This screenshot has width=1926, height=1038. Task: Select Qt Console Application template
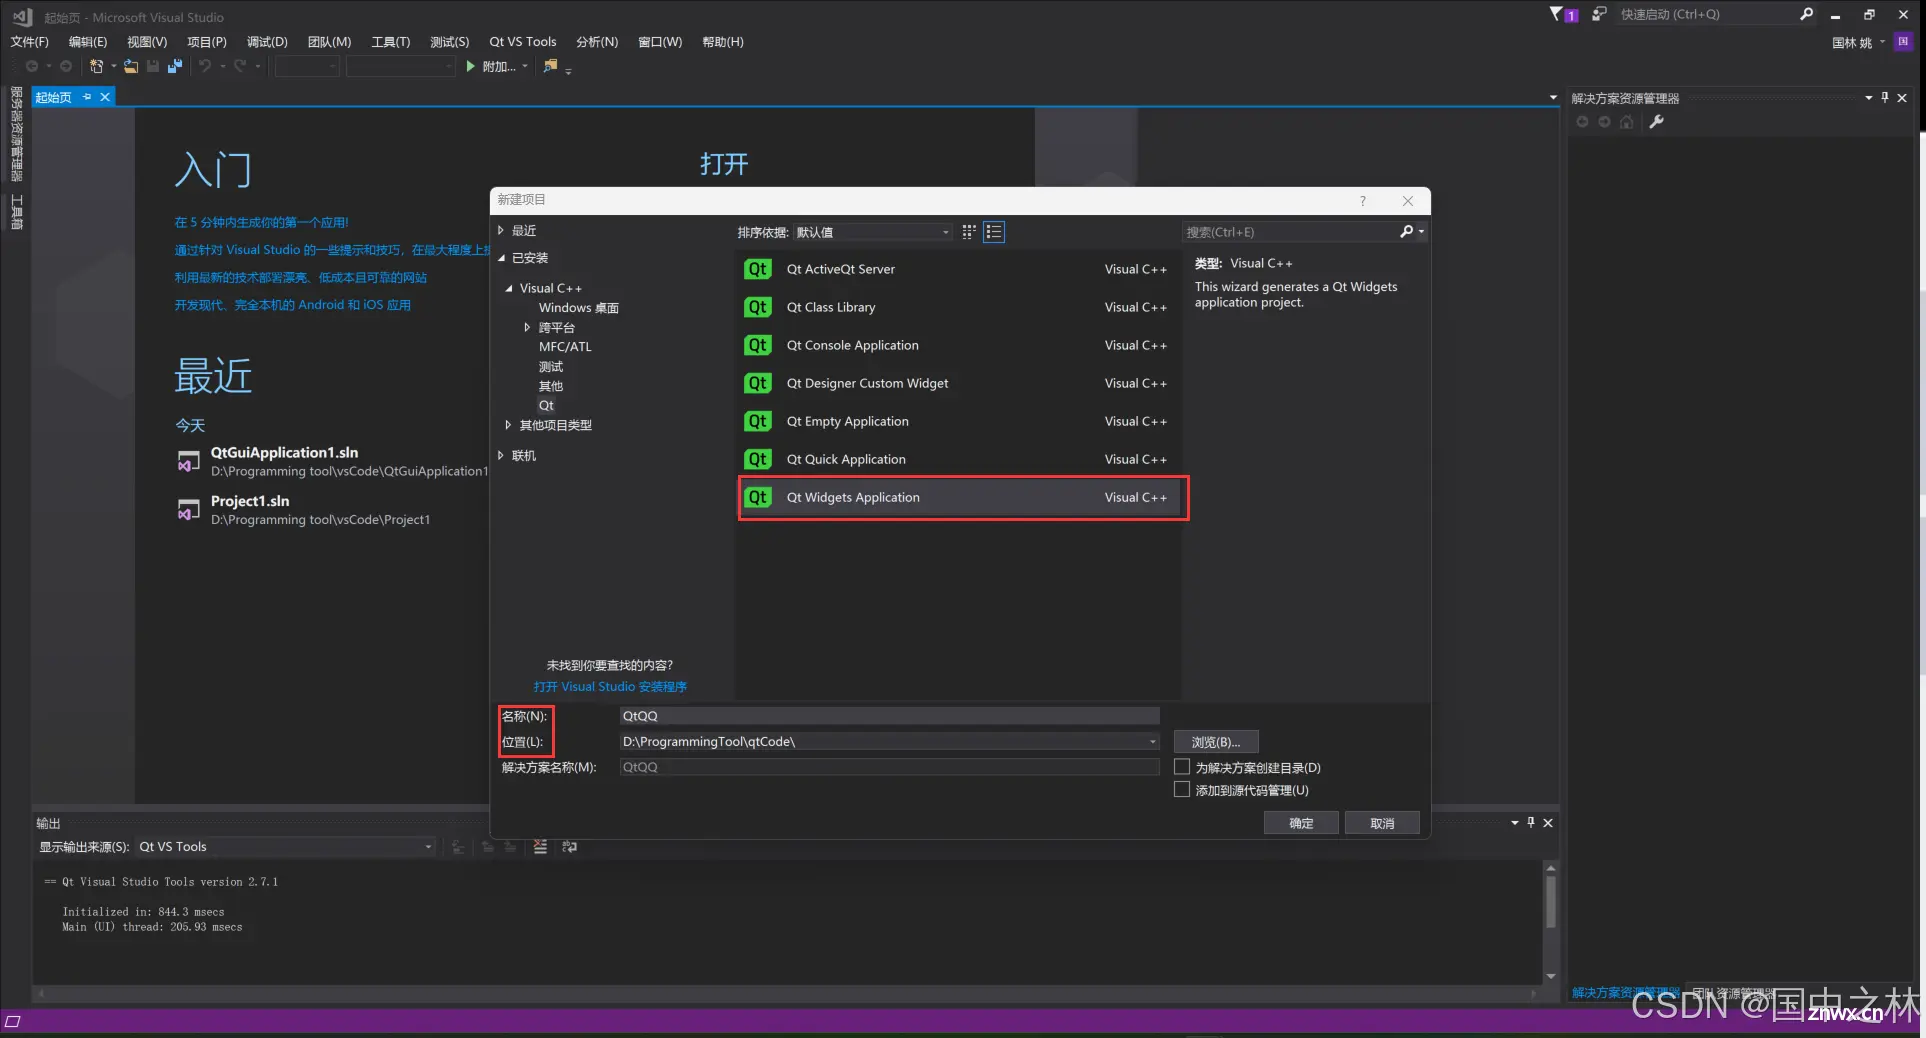[x=958, y=346]
